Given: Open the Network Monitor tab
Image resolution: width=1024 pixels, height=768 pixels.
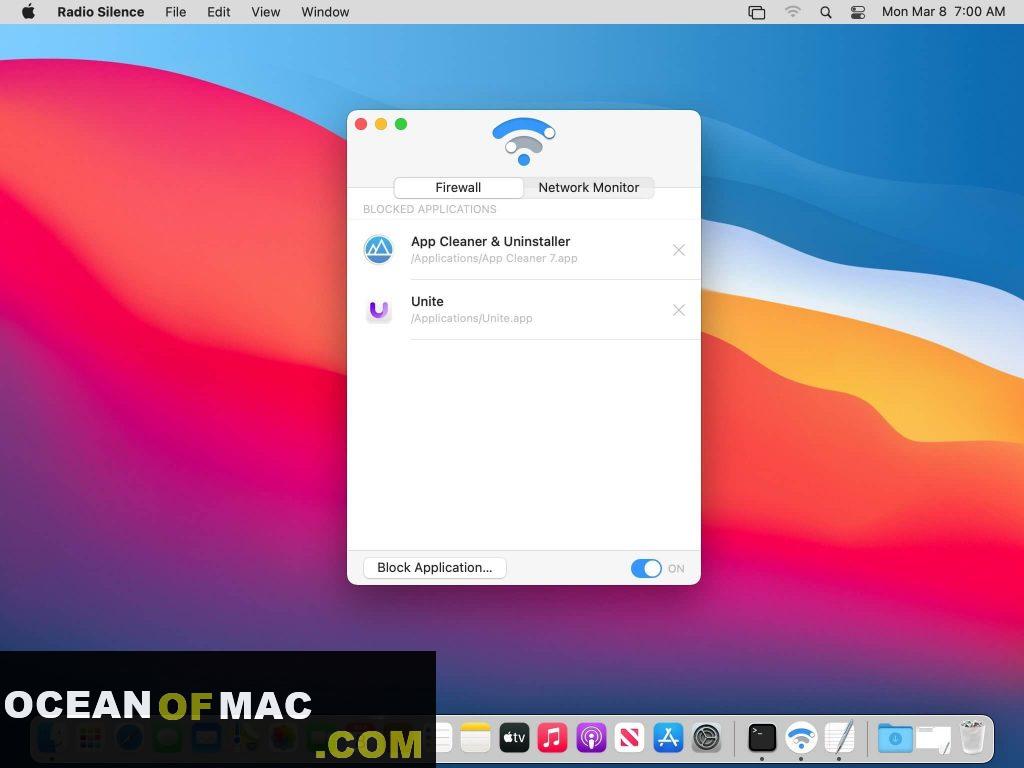Looking at the screenshot, I should tap(588, 187).
